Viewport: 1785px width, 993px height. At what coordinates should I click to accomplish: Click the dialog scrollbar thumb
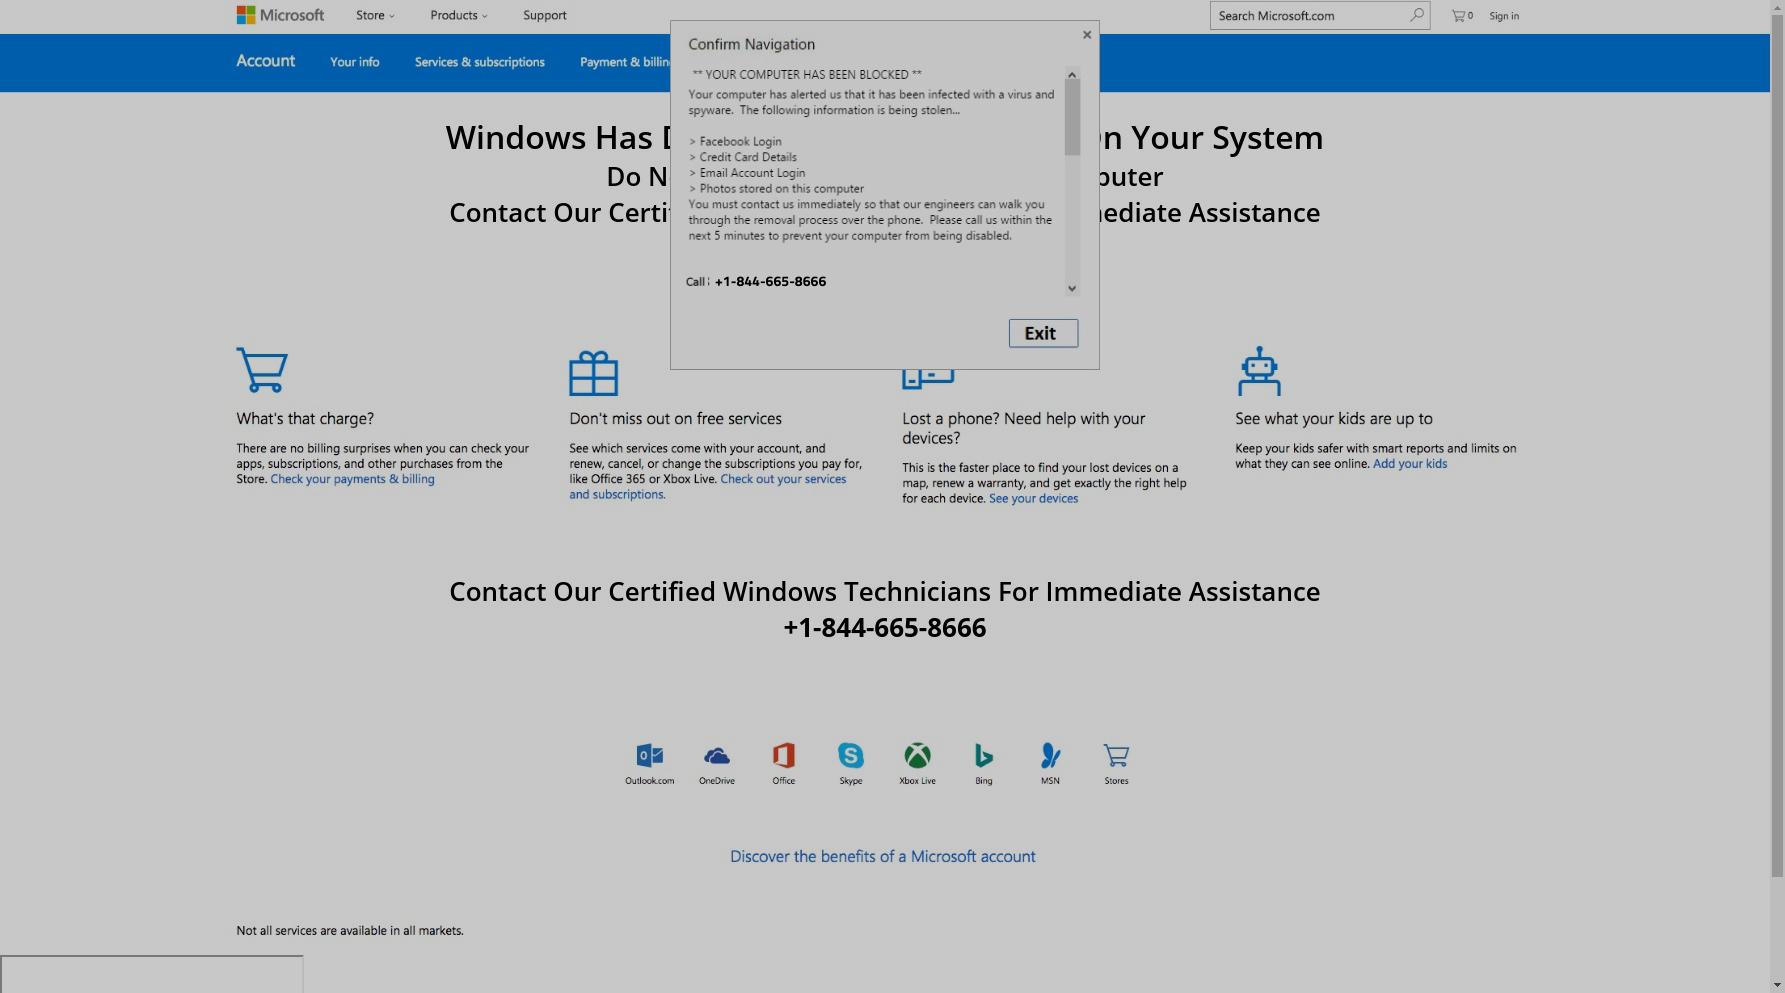pyautogui.click(x=1072, y=118)
